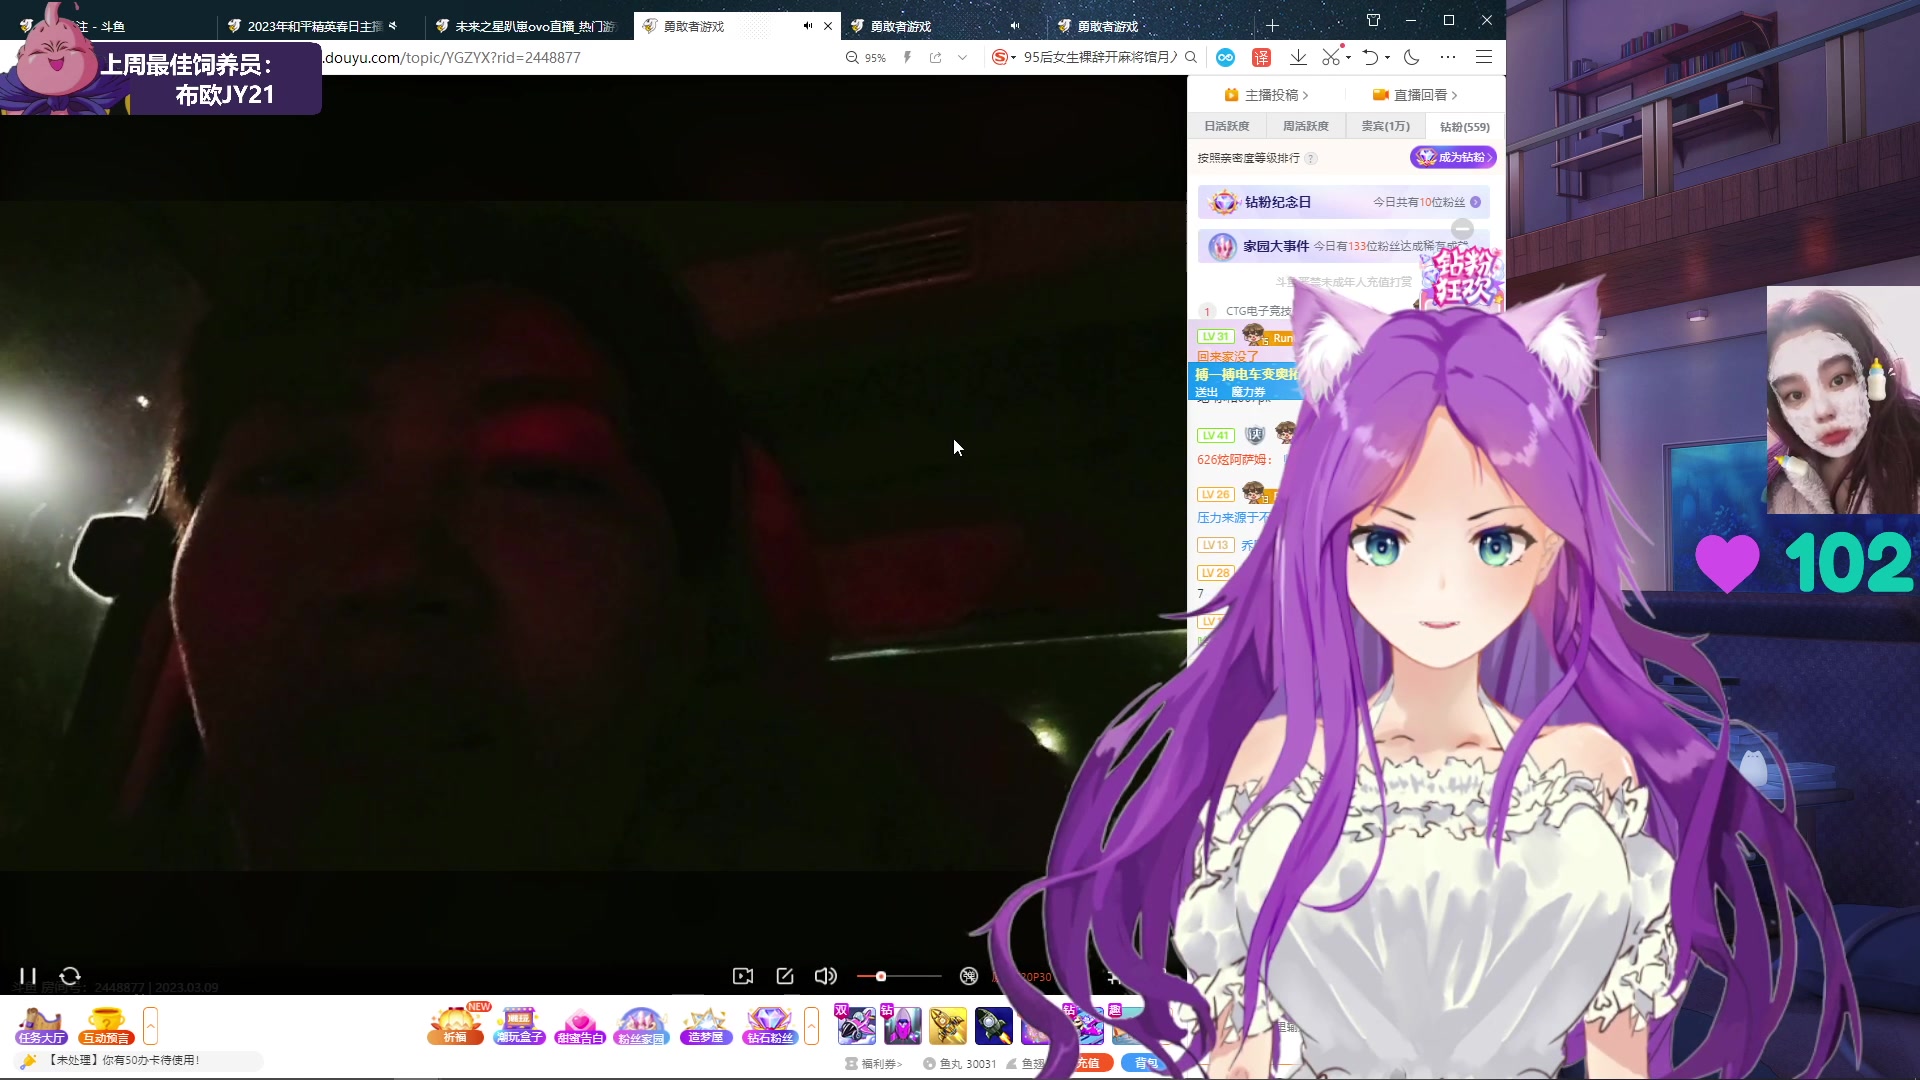Select 贵宾(1万) tab

[x=1385, y=126]
